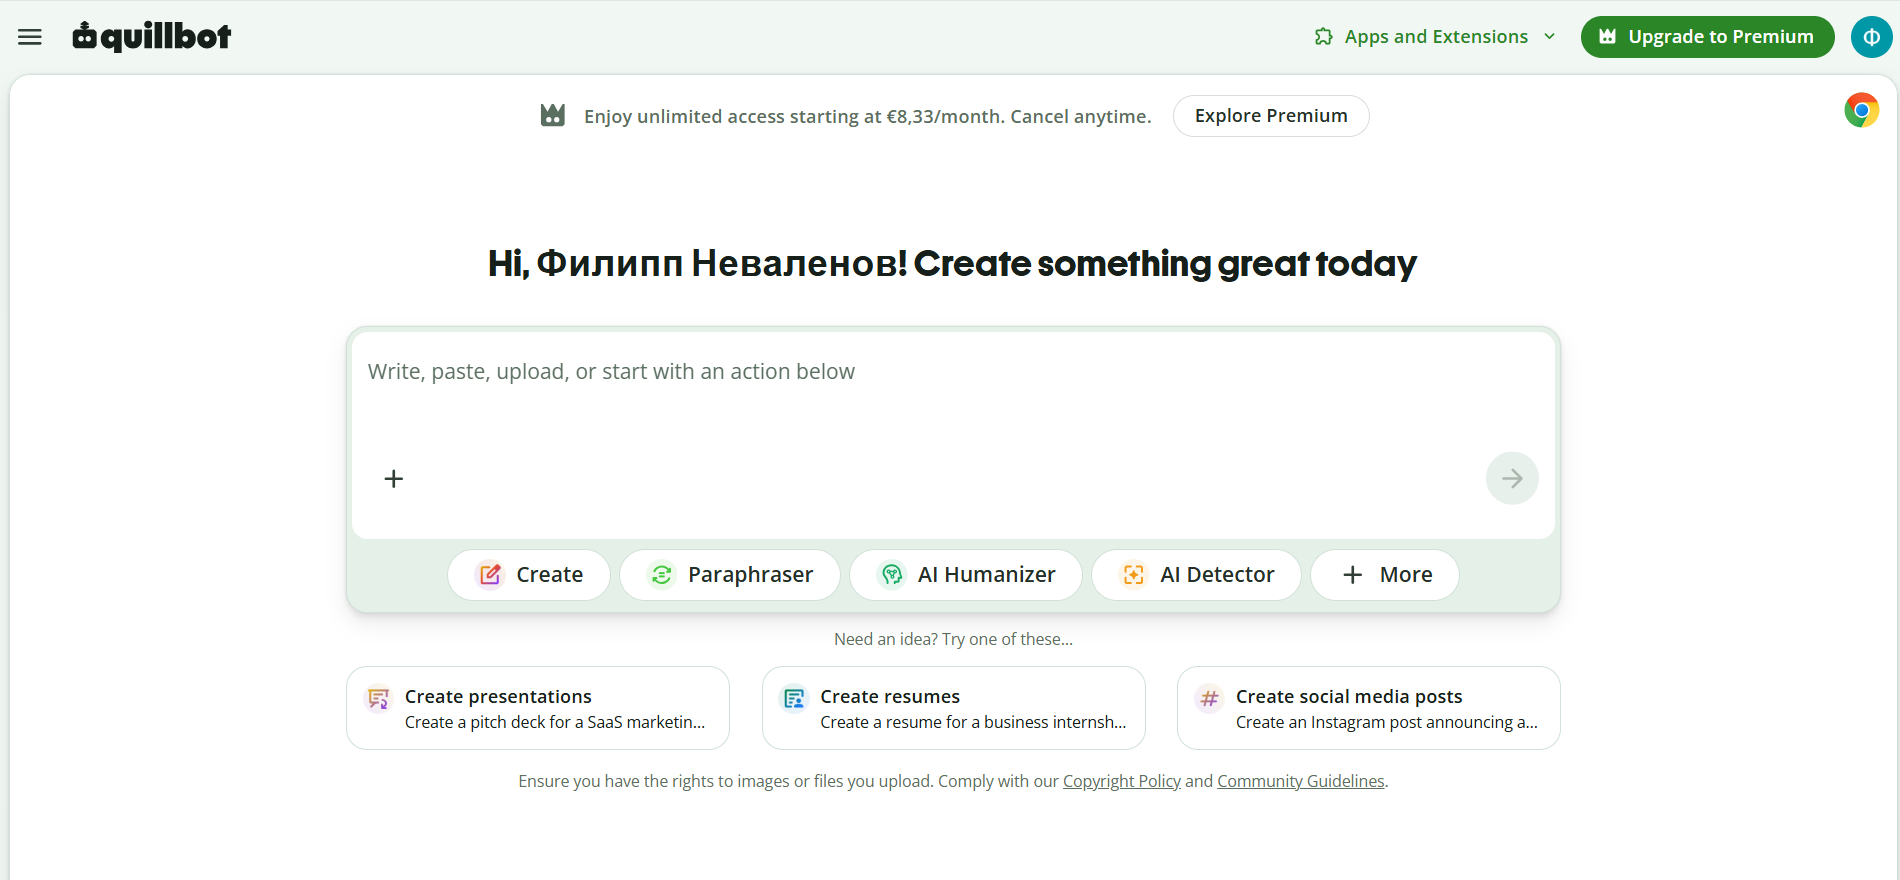Viewport: 1900px width, 880px height.
Task: Click the 'Create something great today' heading
Action: click(1165, 263)
